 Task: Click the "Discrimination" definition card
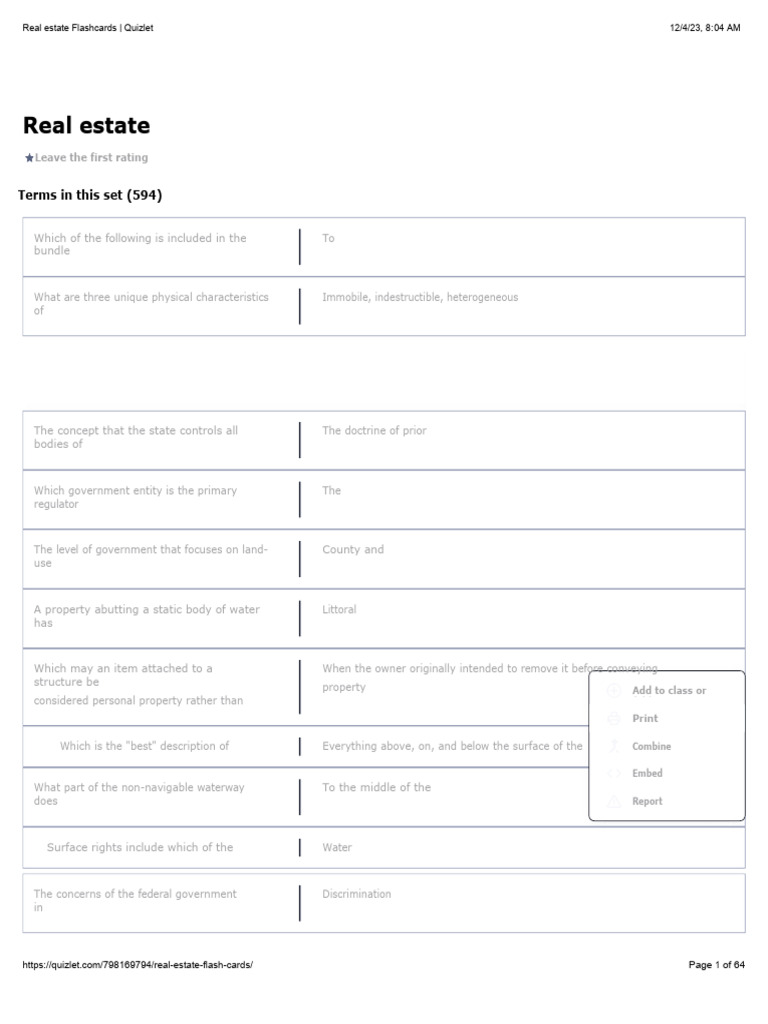click(357, 895)
